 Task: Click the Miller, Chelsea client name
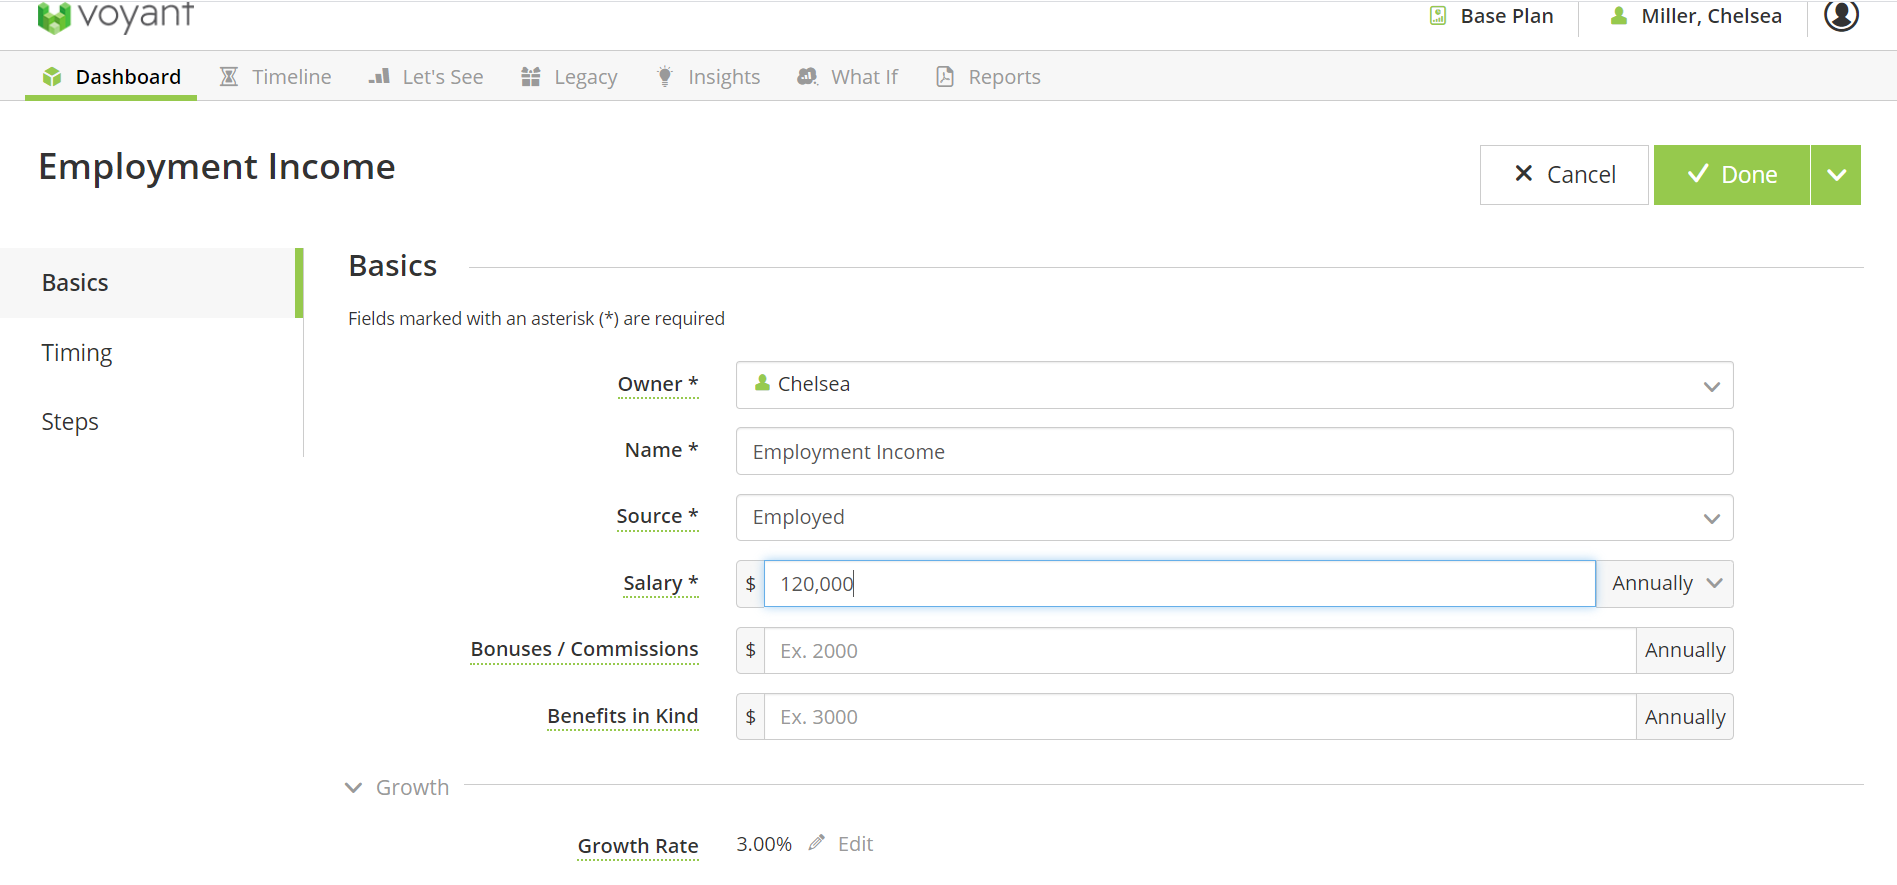(x=1711, y=16)
